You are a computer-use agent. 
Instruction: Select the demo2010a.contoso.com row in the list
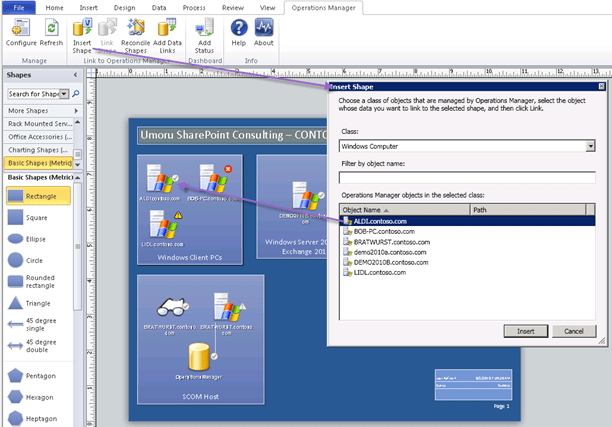pyautogui.click(x=467, y=252)
